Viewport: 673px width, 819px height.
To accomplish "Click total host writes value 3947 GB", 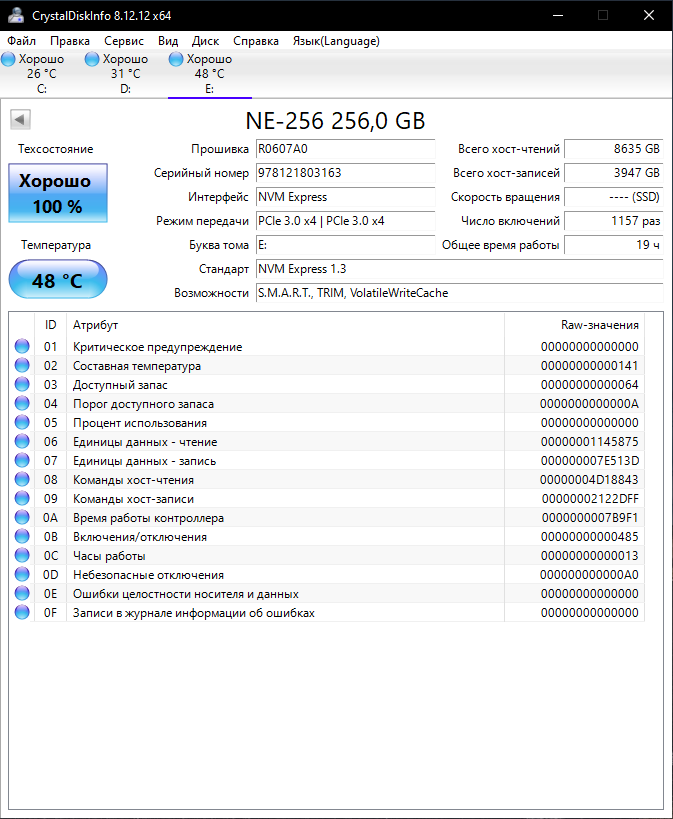I will pyautogui.click(x=614, y=173).
